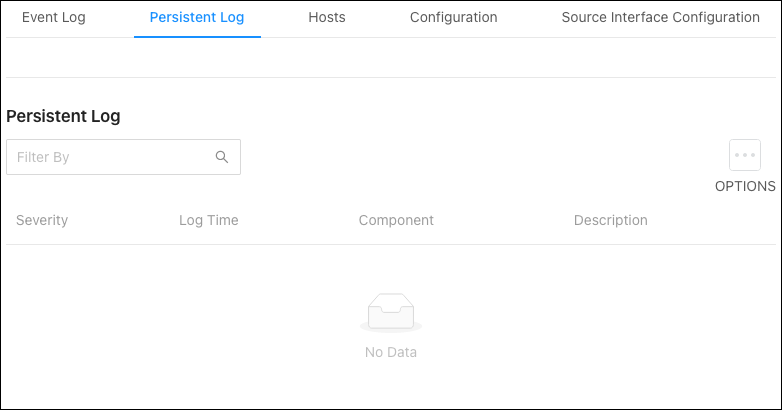Viewport: 782px width, 410px height.
Task: Go to the Configuration tab
Action: [x=453, y=17]
